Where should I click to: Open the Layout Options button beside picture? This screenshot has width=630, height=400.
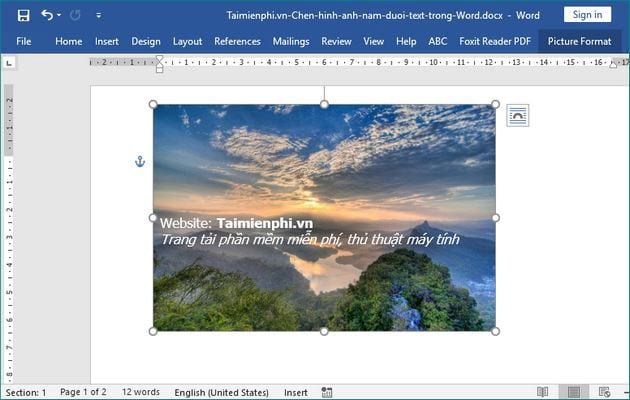point(518,116)
